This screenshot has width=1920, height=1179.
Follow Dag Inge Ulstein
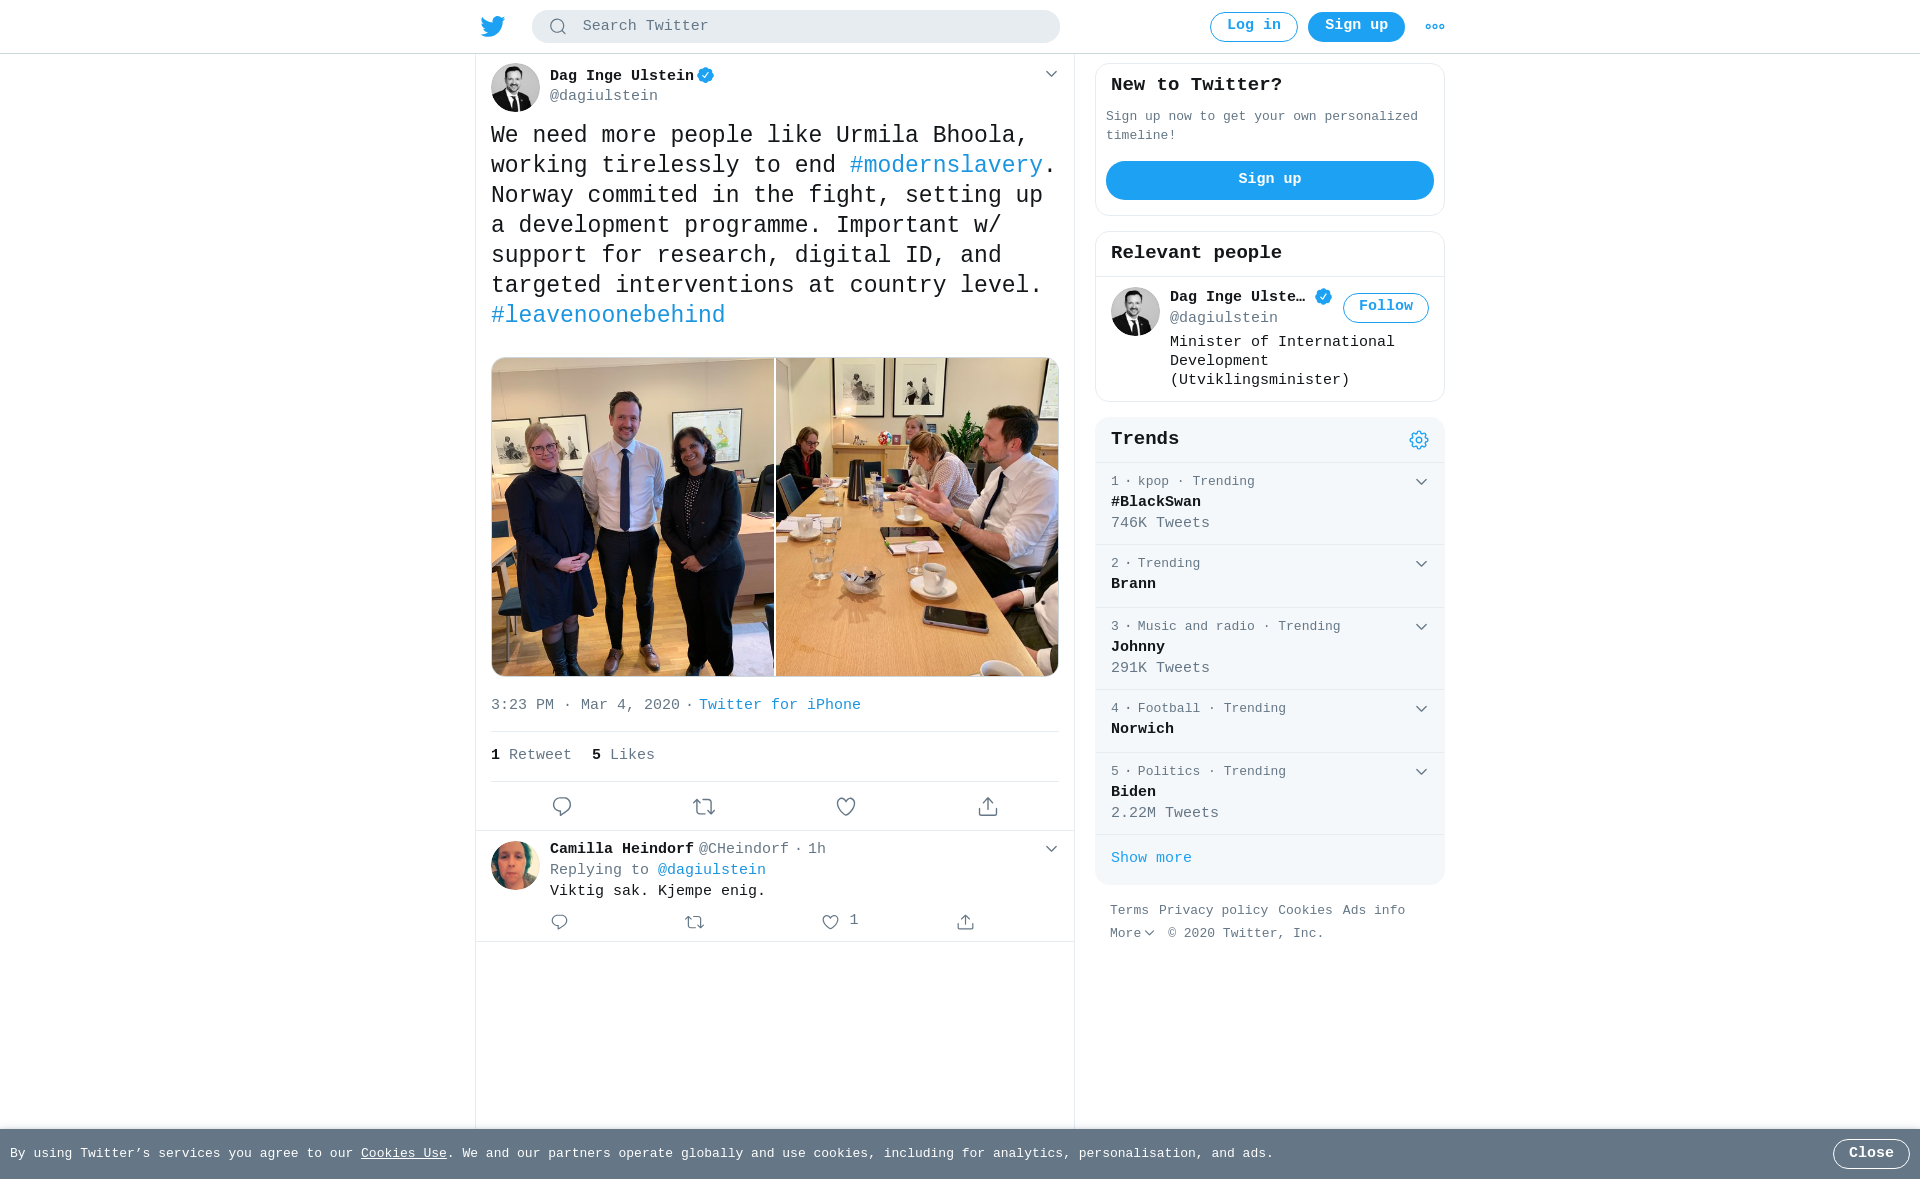pyautogui.click(x=1386, y=307)
